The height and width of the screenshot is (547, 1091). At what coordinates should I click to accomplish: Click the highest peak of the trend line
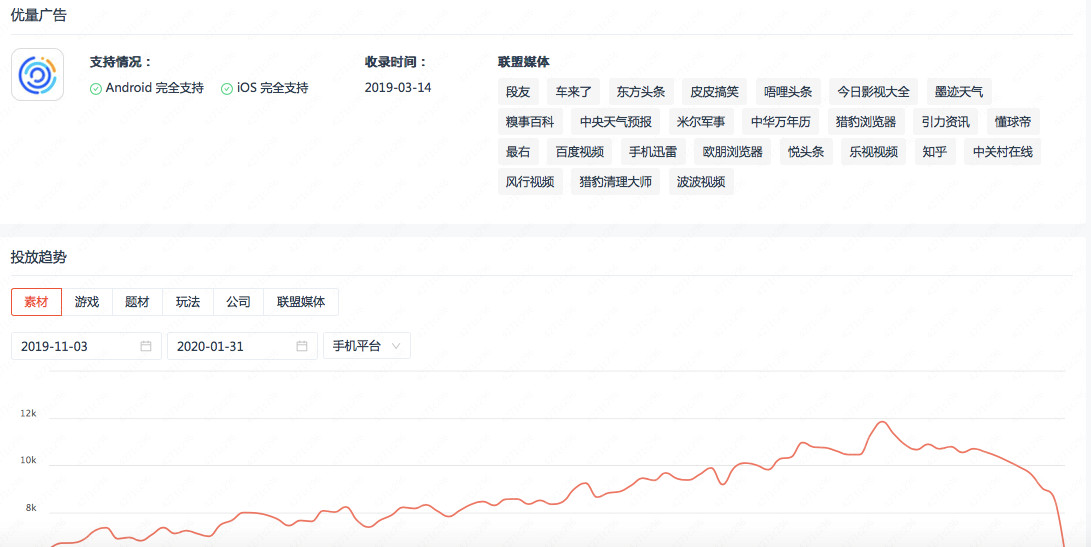[x=882, y=422]
